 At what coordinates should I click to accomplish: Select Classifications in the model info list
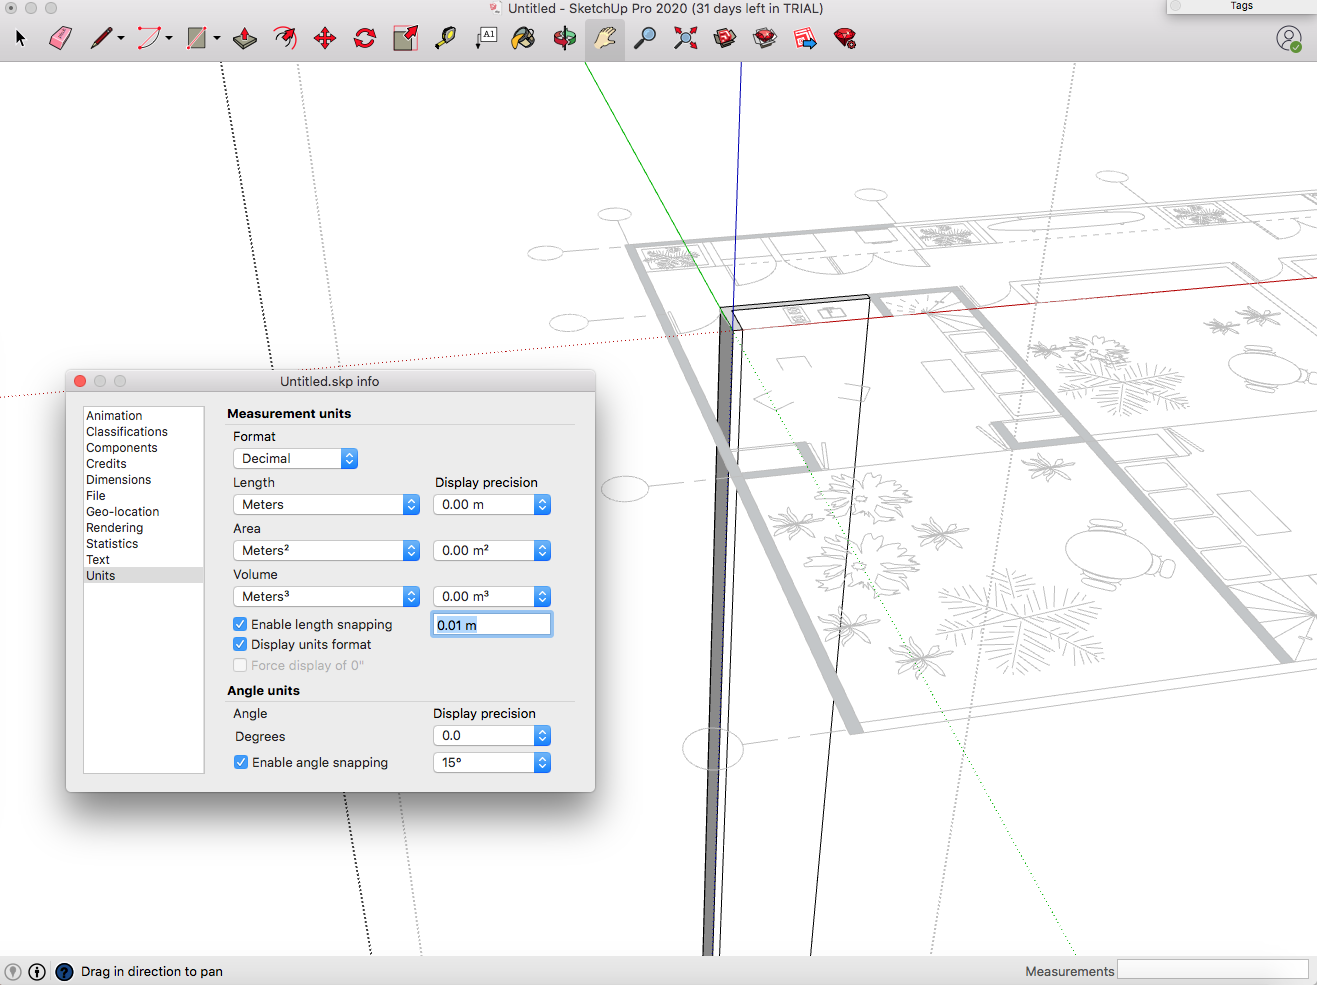[x=143, y=432]
